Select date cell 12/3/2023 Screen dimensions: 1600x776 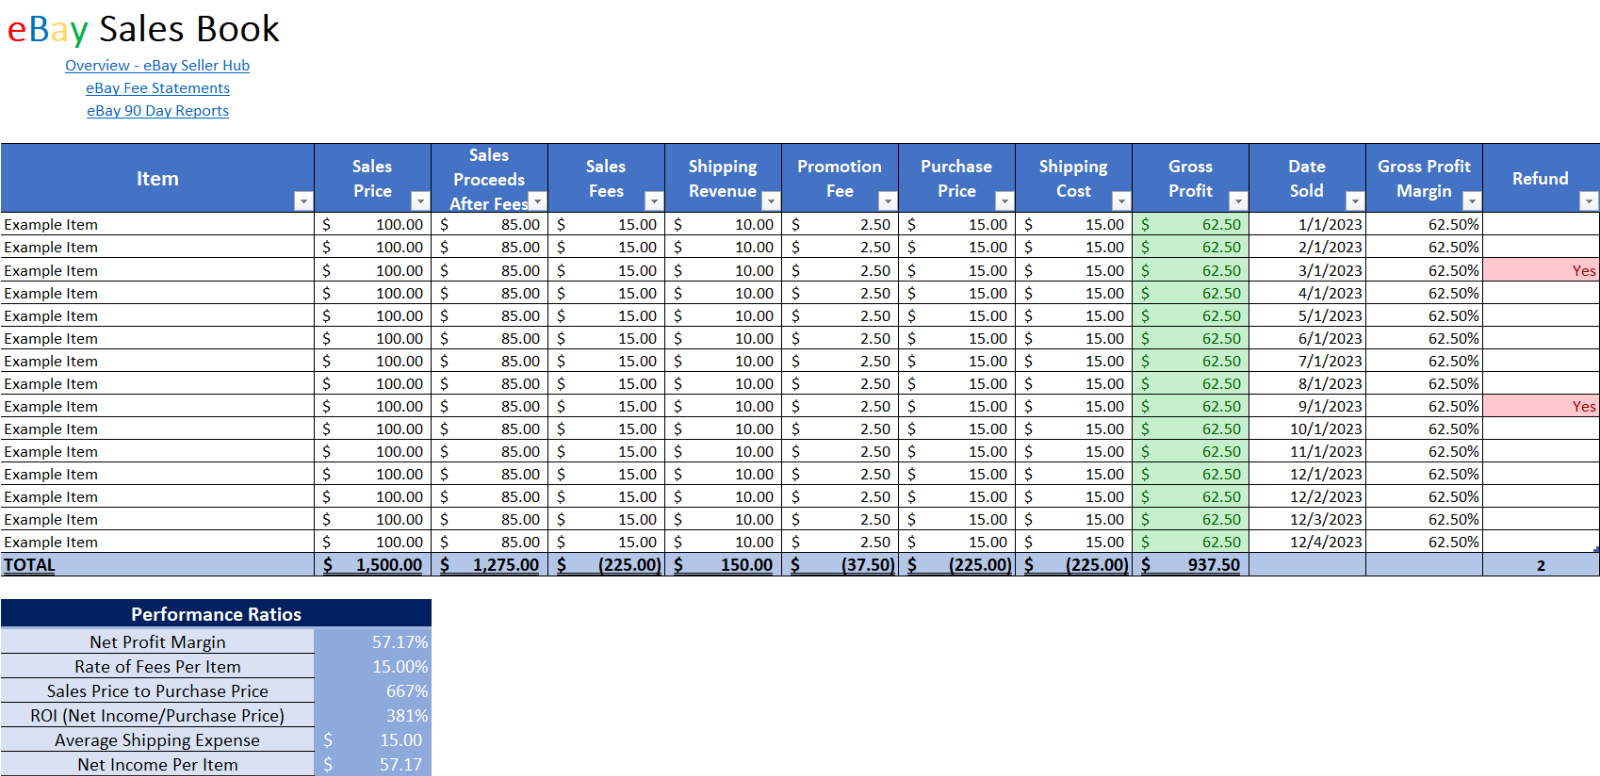point(1307,520)
